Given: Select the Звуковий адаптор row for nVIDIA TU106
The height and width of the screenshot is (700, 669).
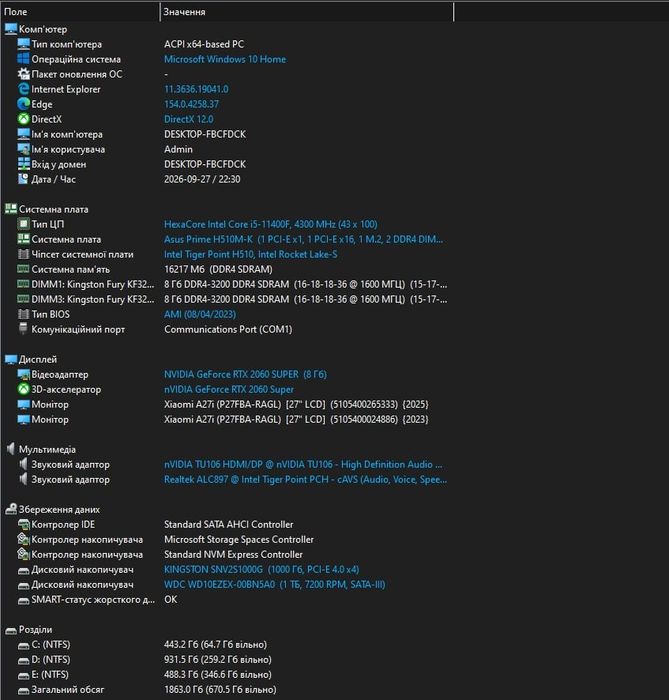Looking at the screenshot, I should click(231, 464).
